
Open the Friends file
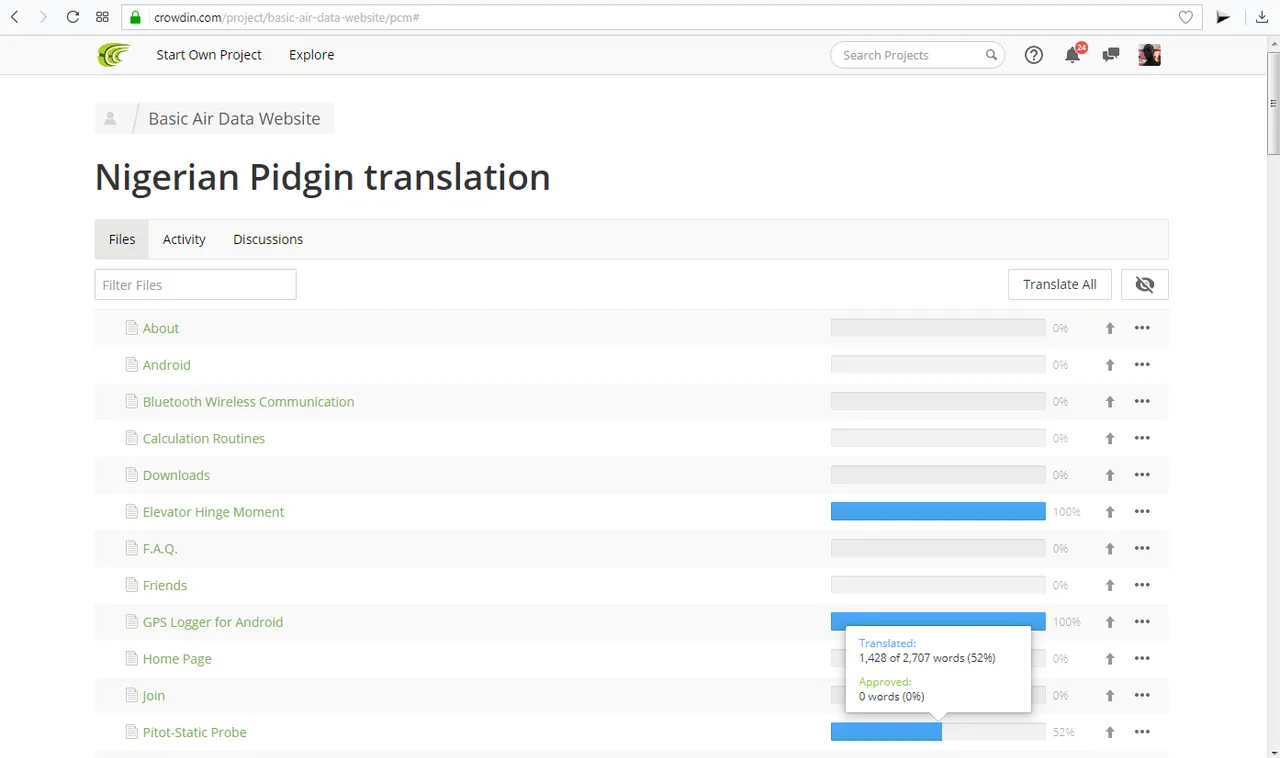point(165,585)
